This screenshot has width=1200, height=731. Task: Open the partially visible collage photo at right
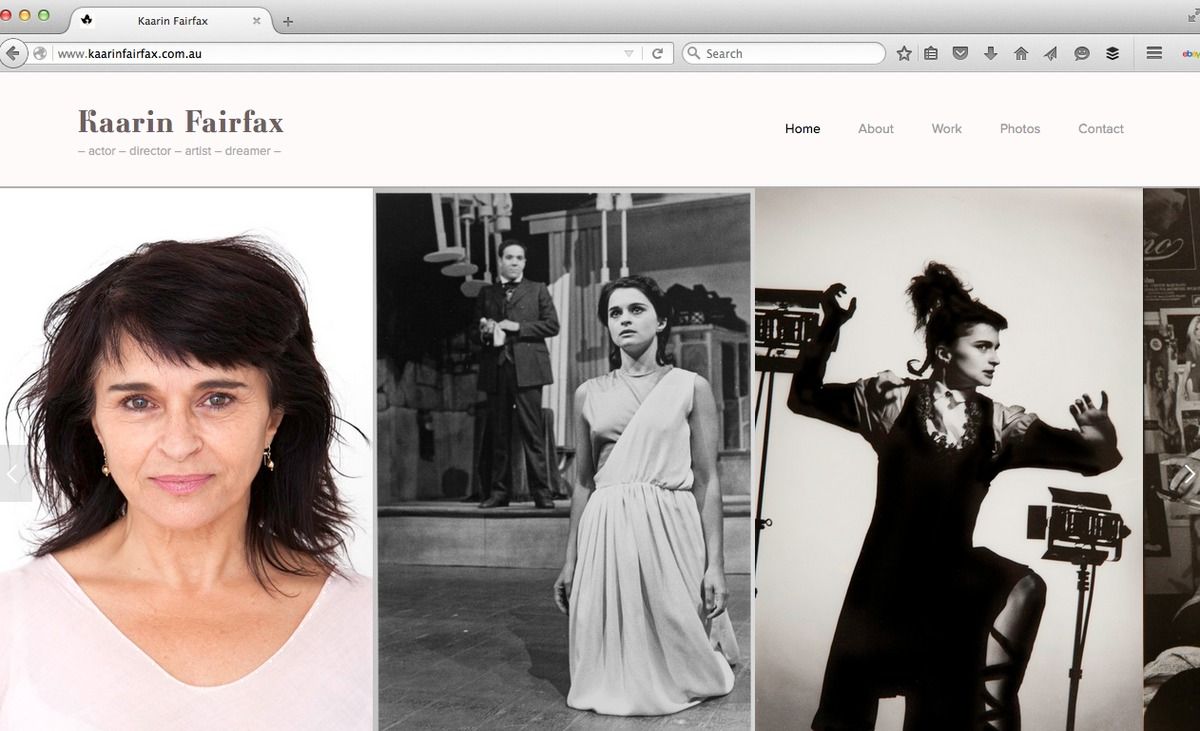pos(1172,460)
